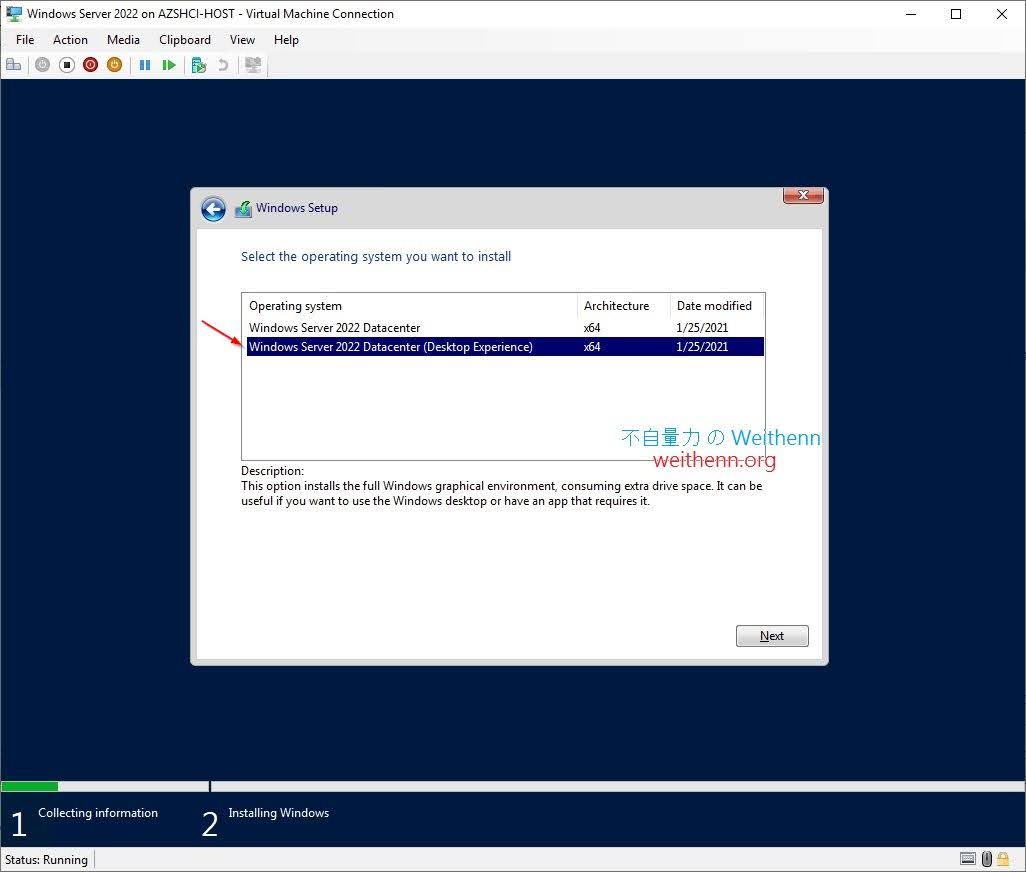Open the Action menu

[70, 40]
